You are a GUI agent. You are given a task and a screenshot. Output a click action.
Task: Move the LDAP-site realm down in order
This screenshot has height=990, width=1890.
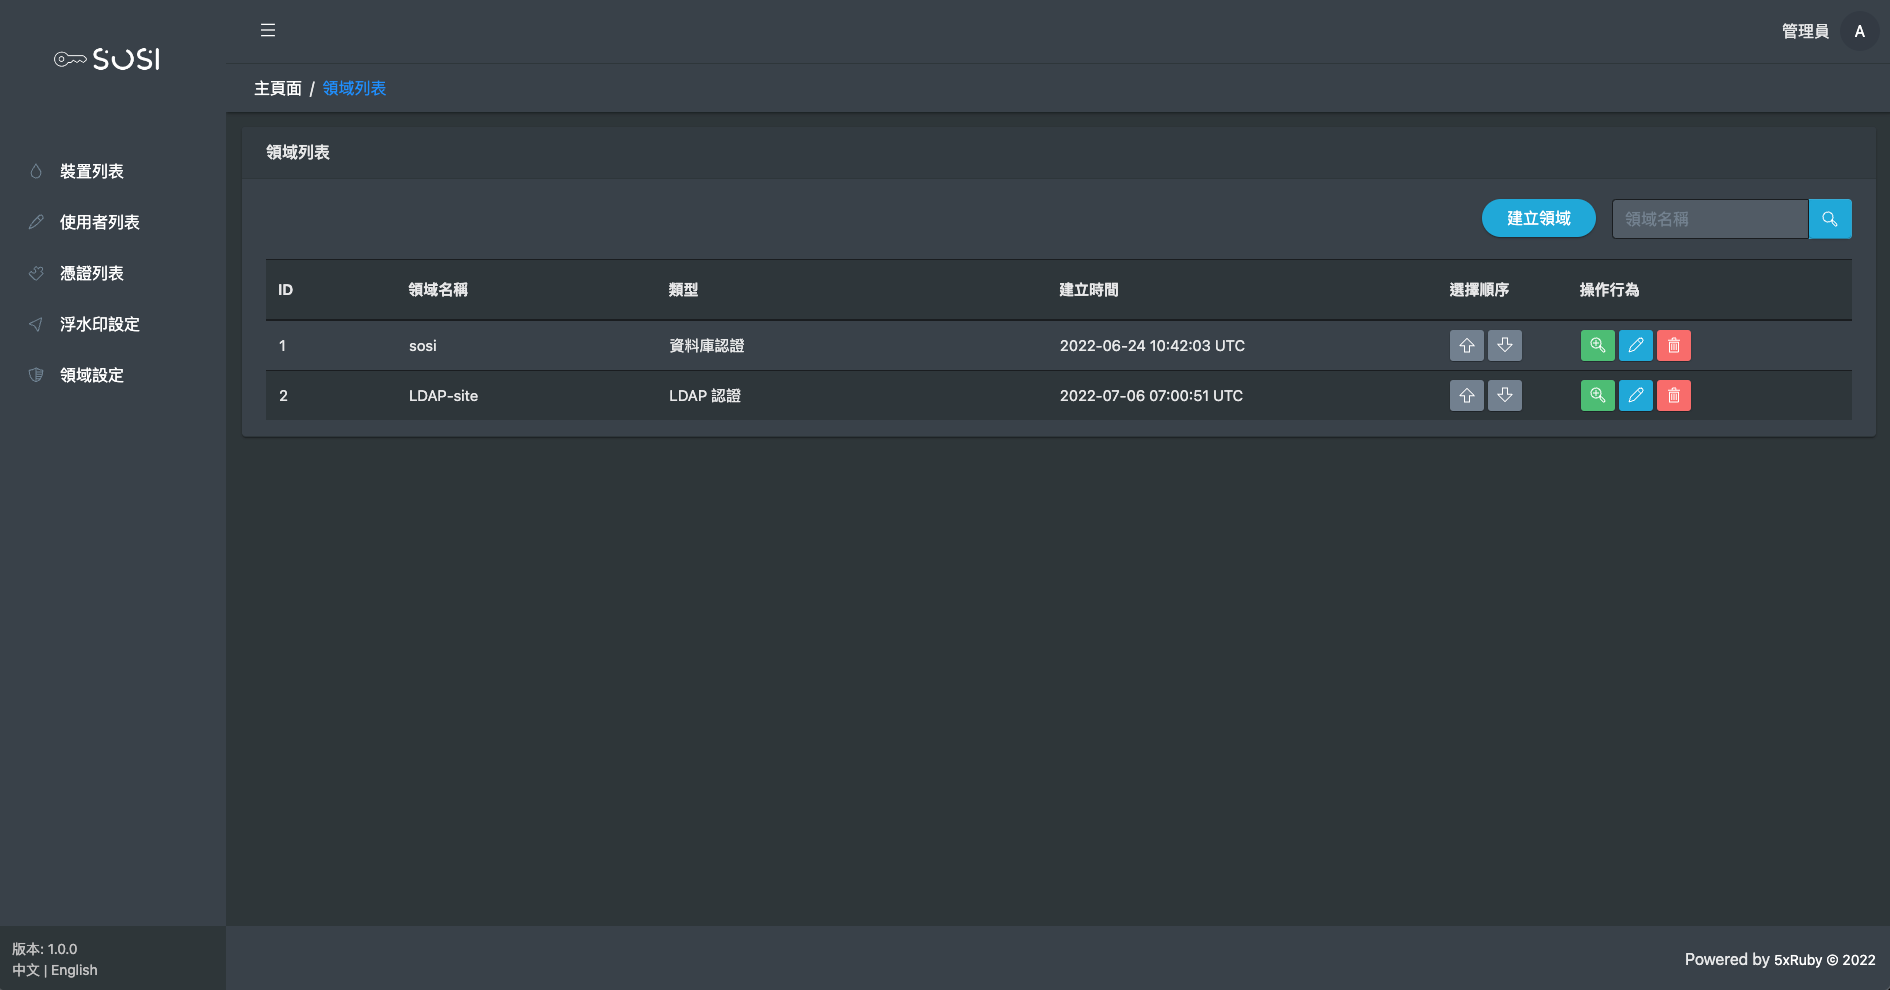(x=1504, y=395)
